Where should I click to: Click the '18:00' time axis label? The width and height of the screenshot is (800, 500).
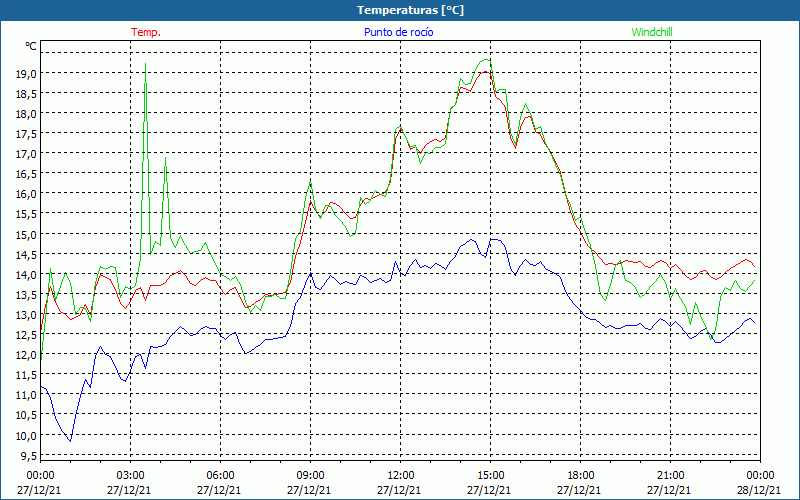click(580, 476)
